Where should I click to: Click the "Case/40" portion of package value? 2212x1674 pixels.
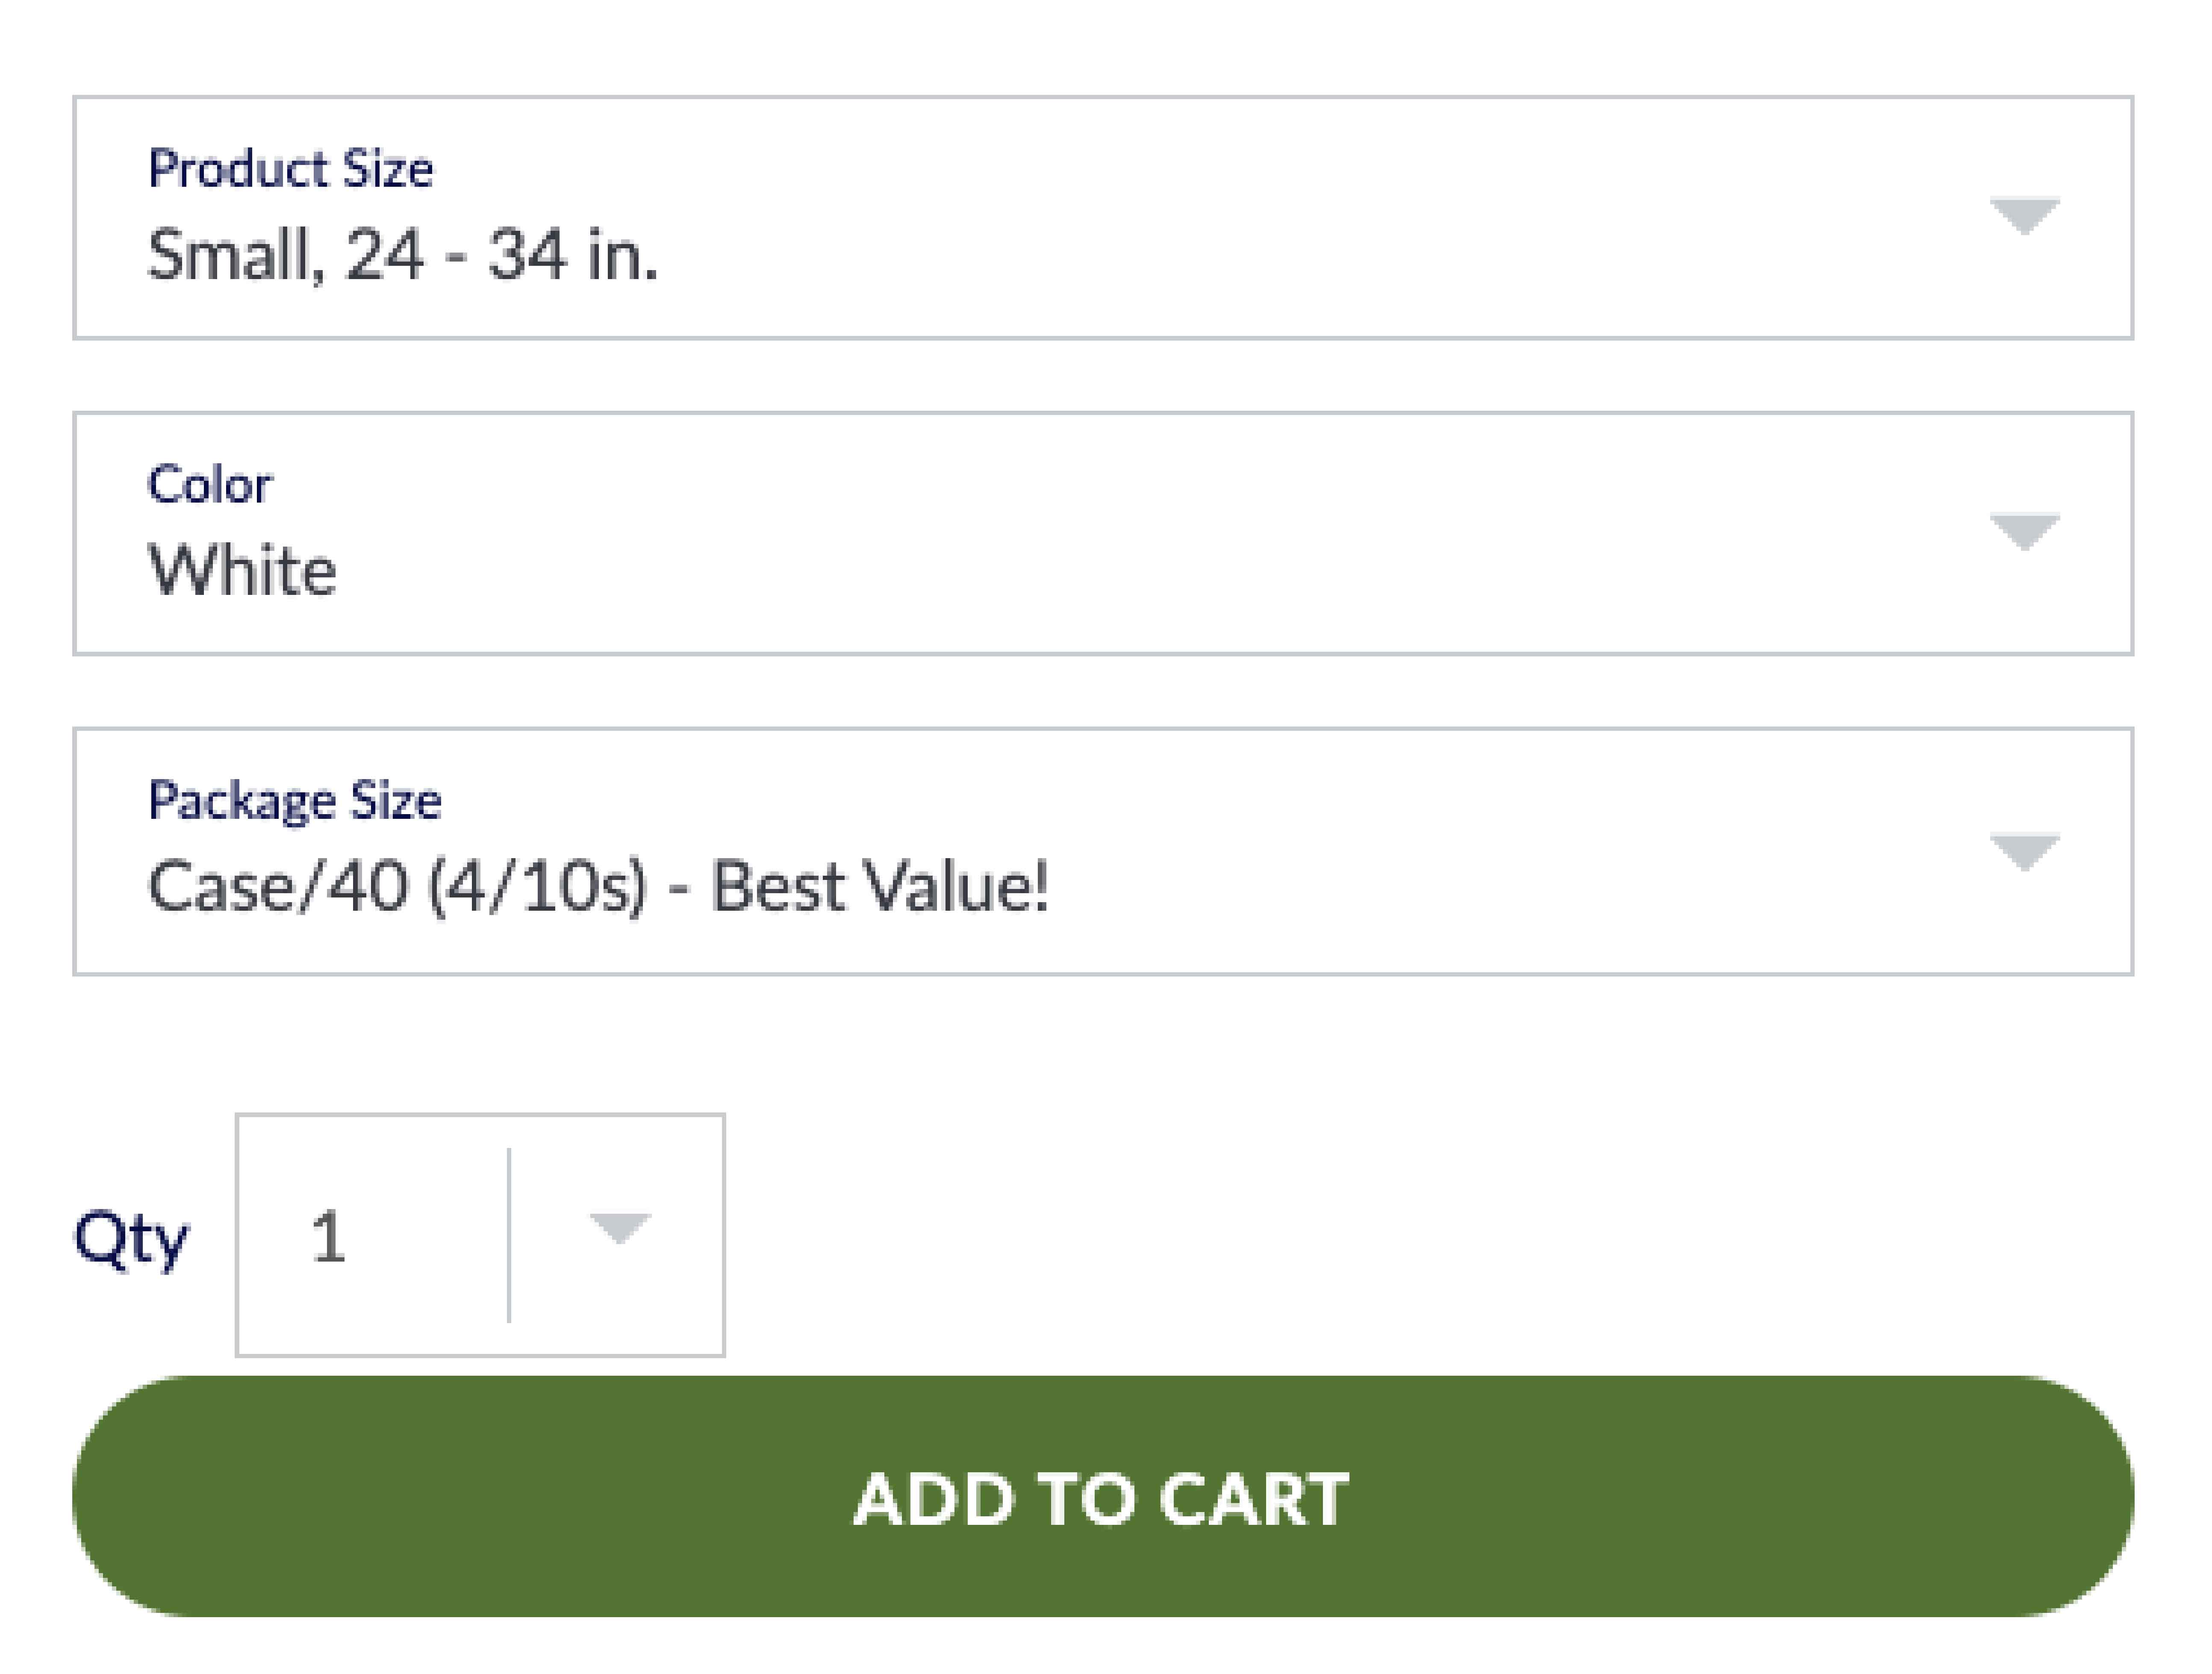(x=278, y=886)
